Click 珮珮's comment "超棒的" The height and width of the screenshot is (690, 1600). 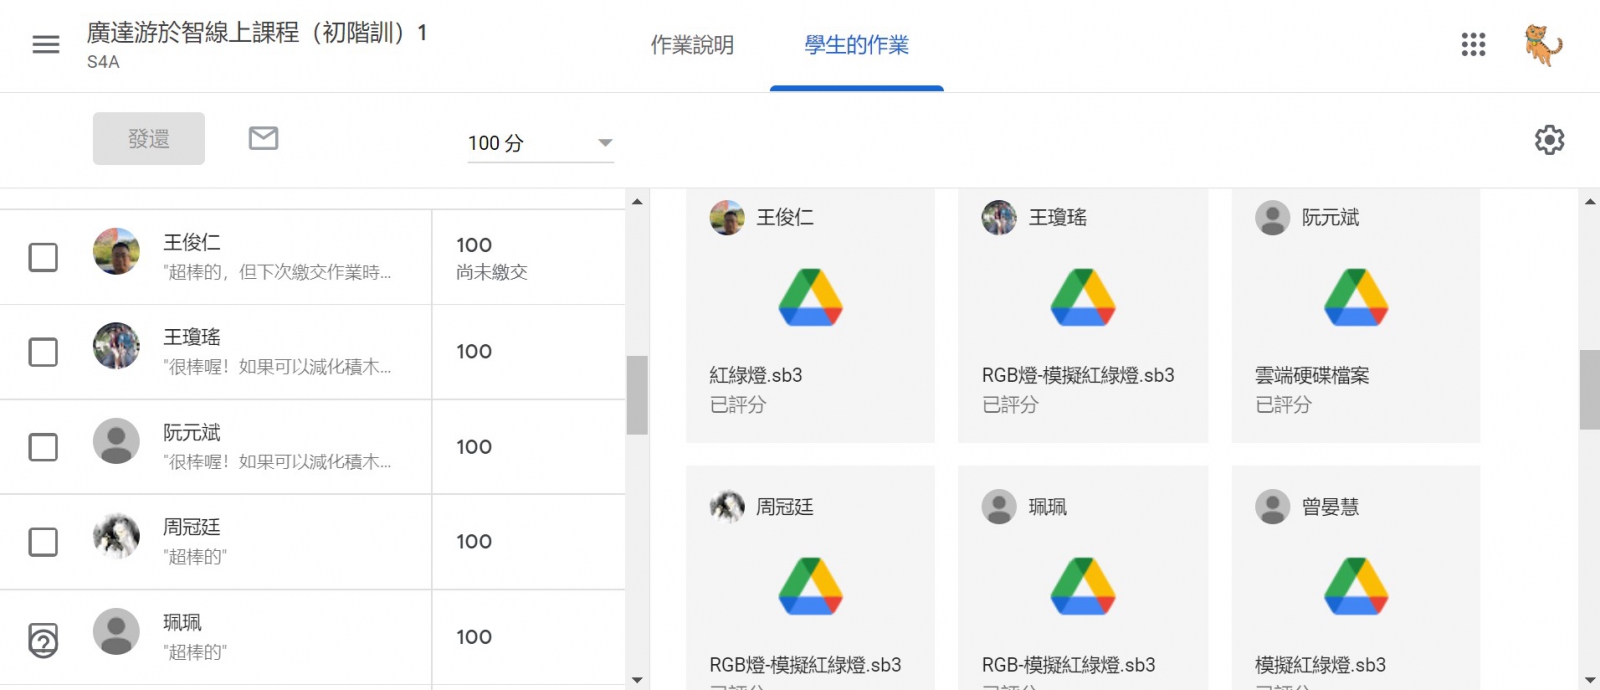coord(195,652)
